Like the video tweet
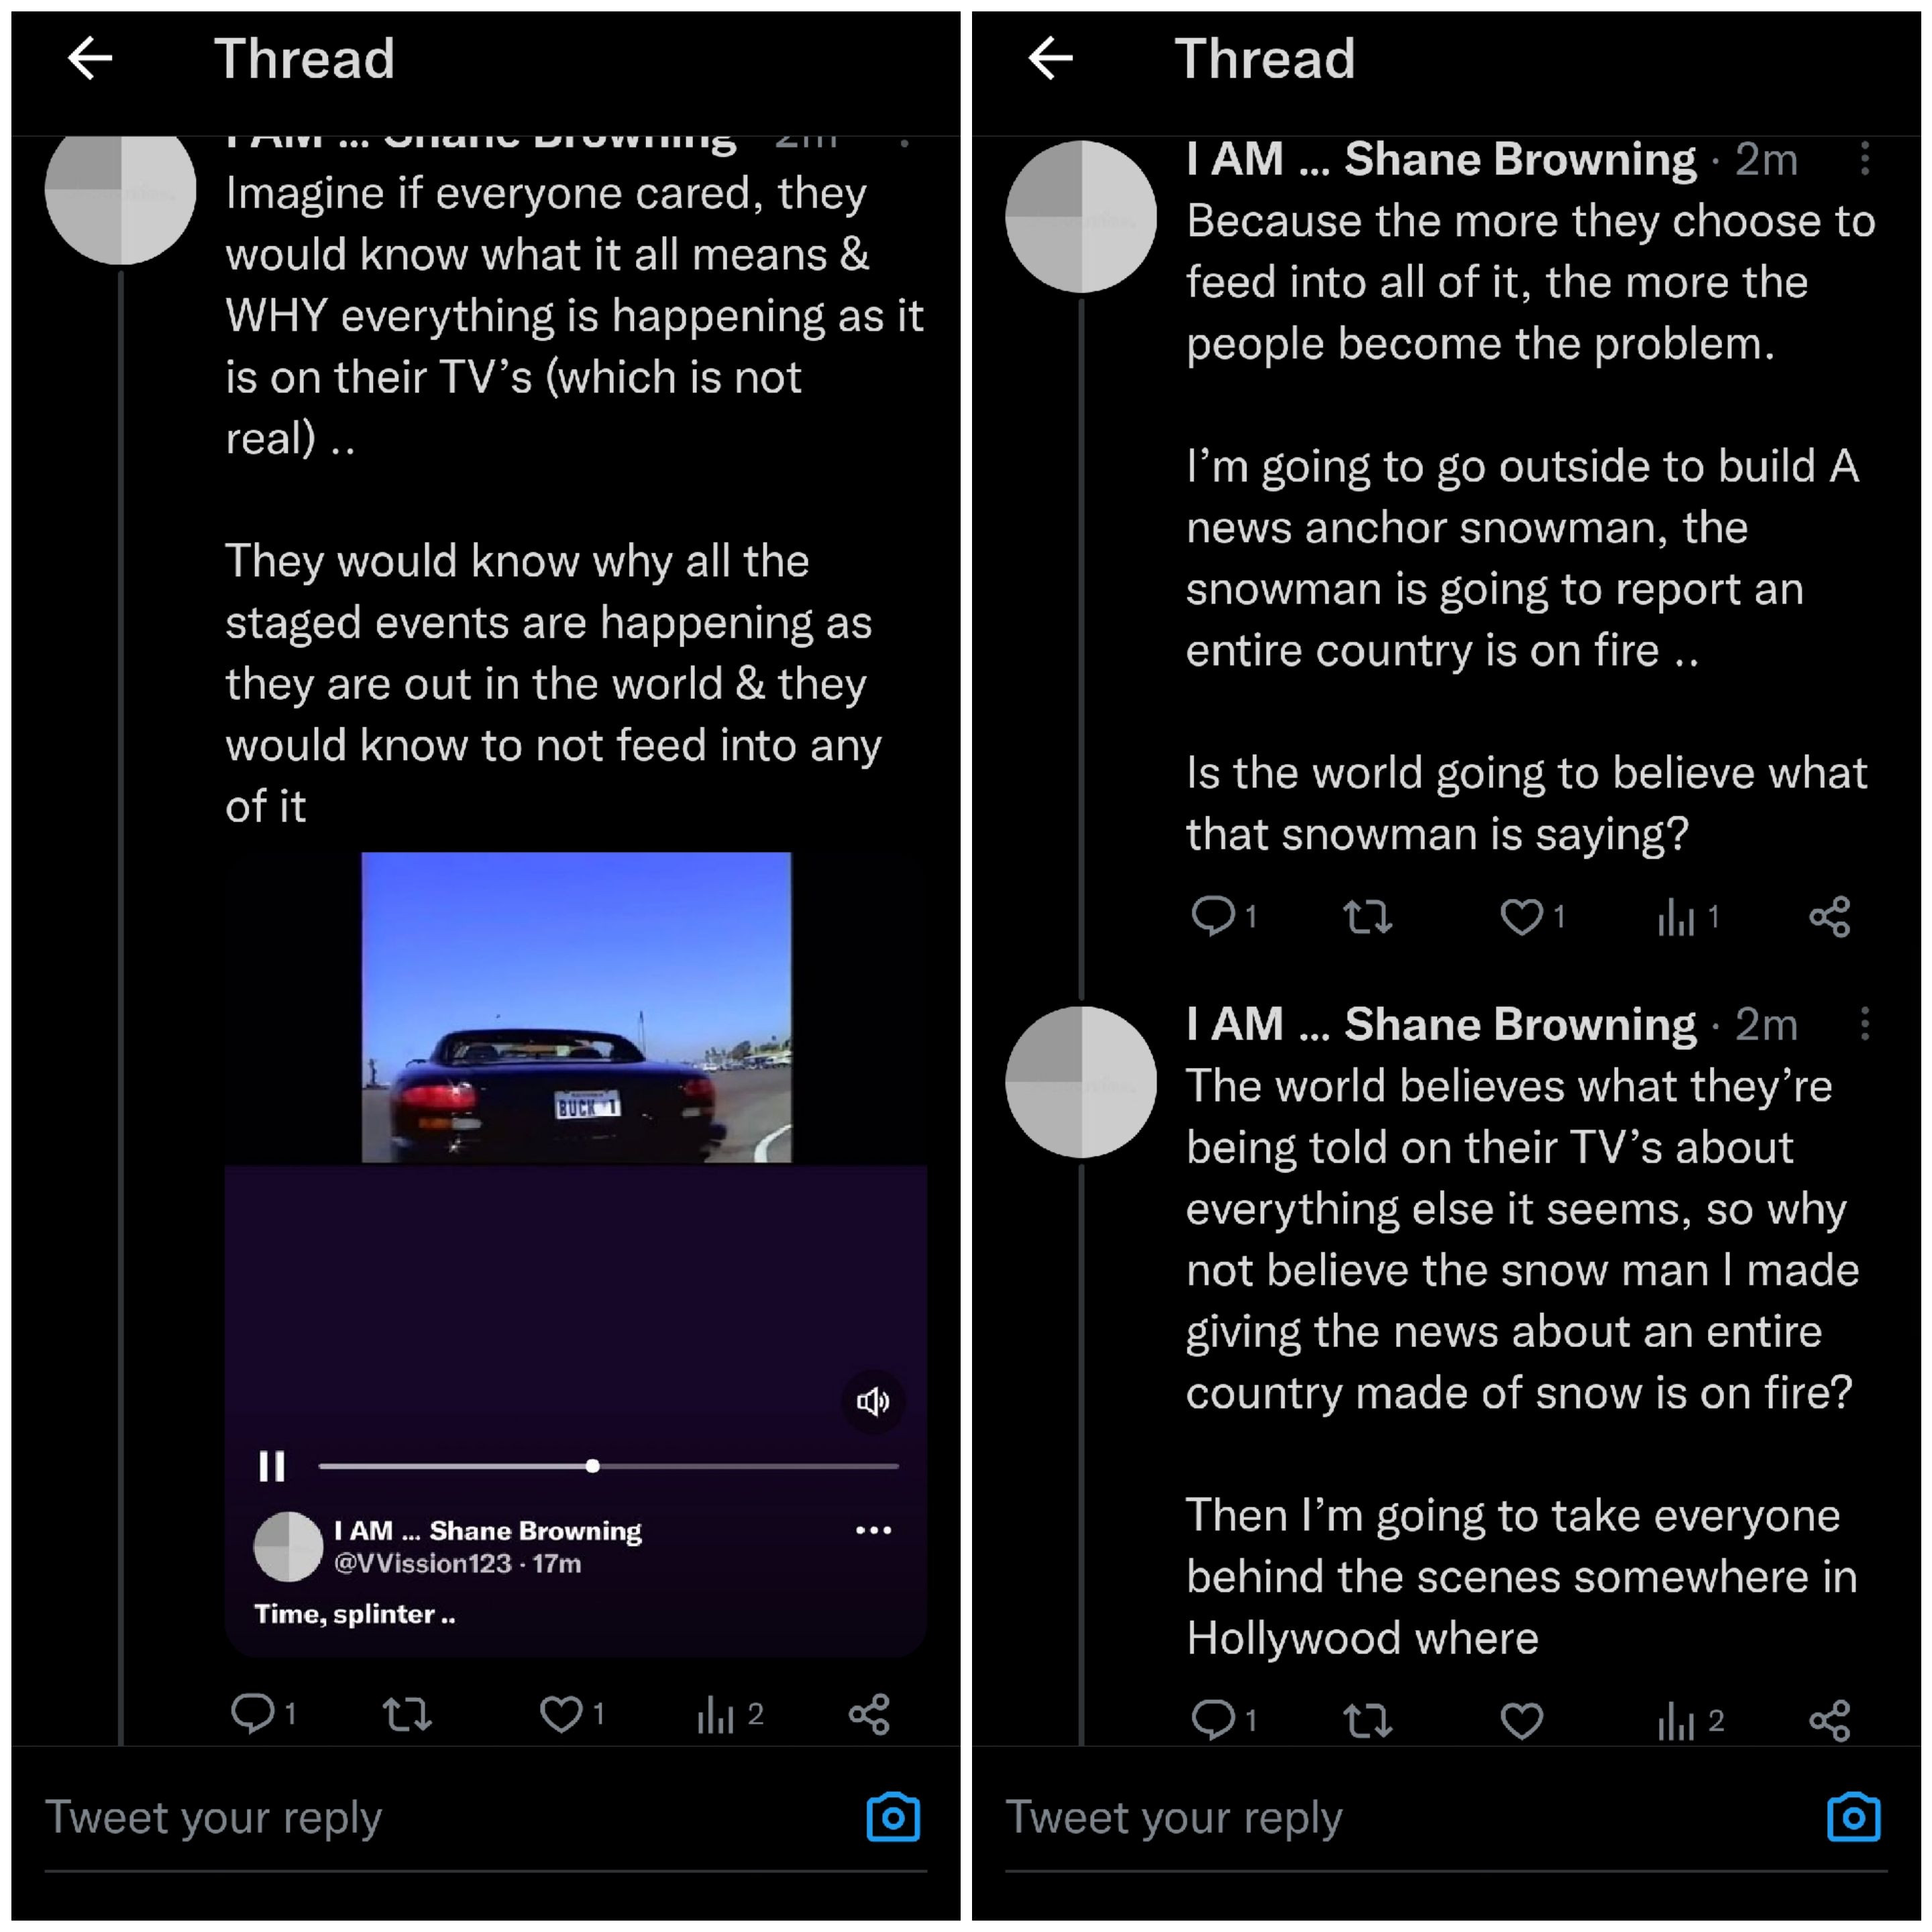This screenshot has height=1932, width=1932. click(561, 1714)
